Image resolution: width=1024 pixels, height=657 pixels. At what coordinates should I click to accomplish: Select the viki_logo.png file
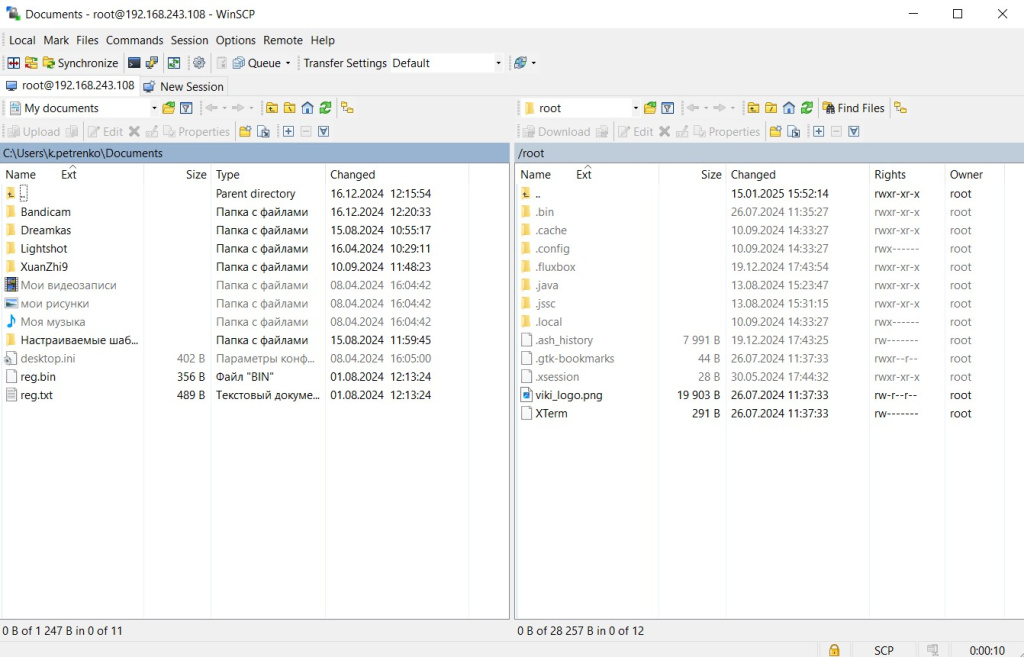click(x=568, y=395)
